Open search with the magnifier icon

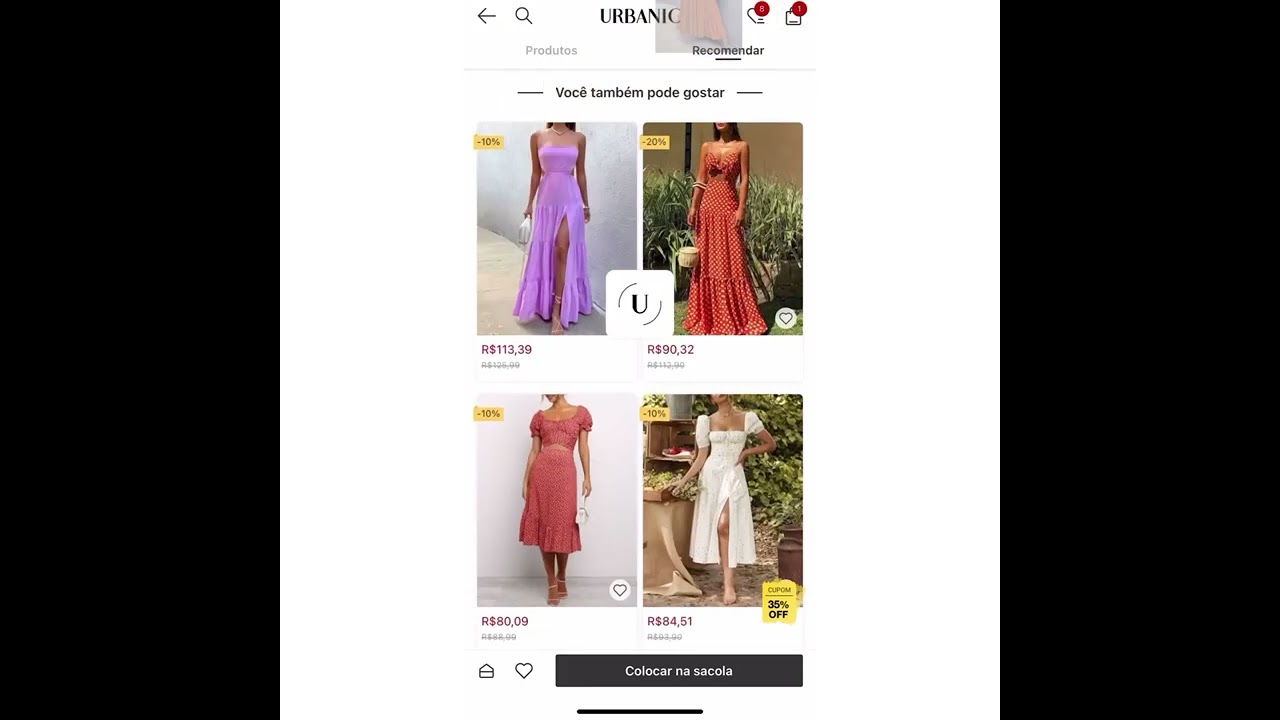pos(524,16)
